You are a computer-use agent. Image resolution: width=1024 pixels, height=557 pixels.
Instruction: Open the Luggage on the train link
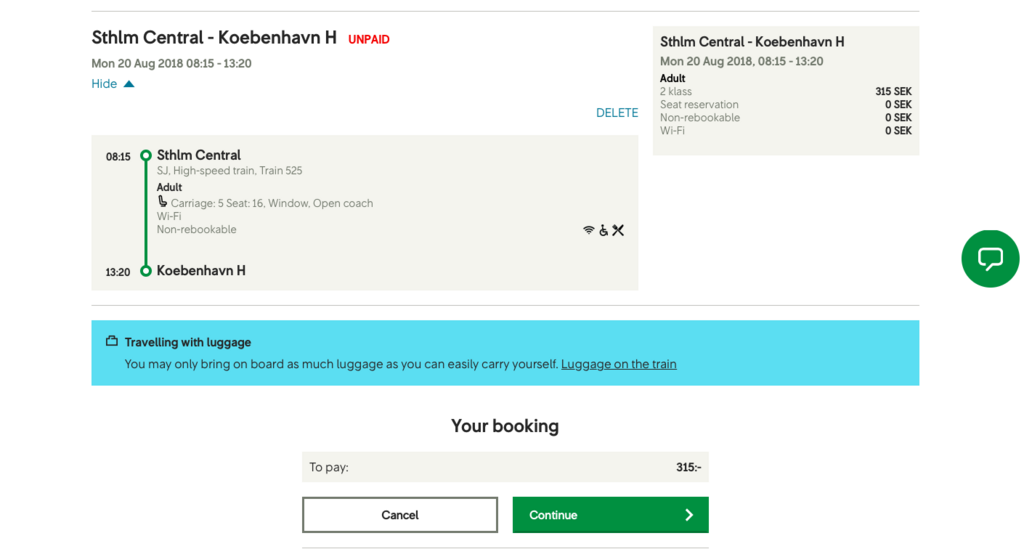point(618,364)
